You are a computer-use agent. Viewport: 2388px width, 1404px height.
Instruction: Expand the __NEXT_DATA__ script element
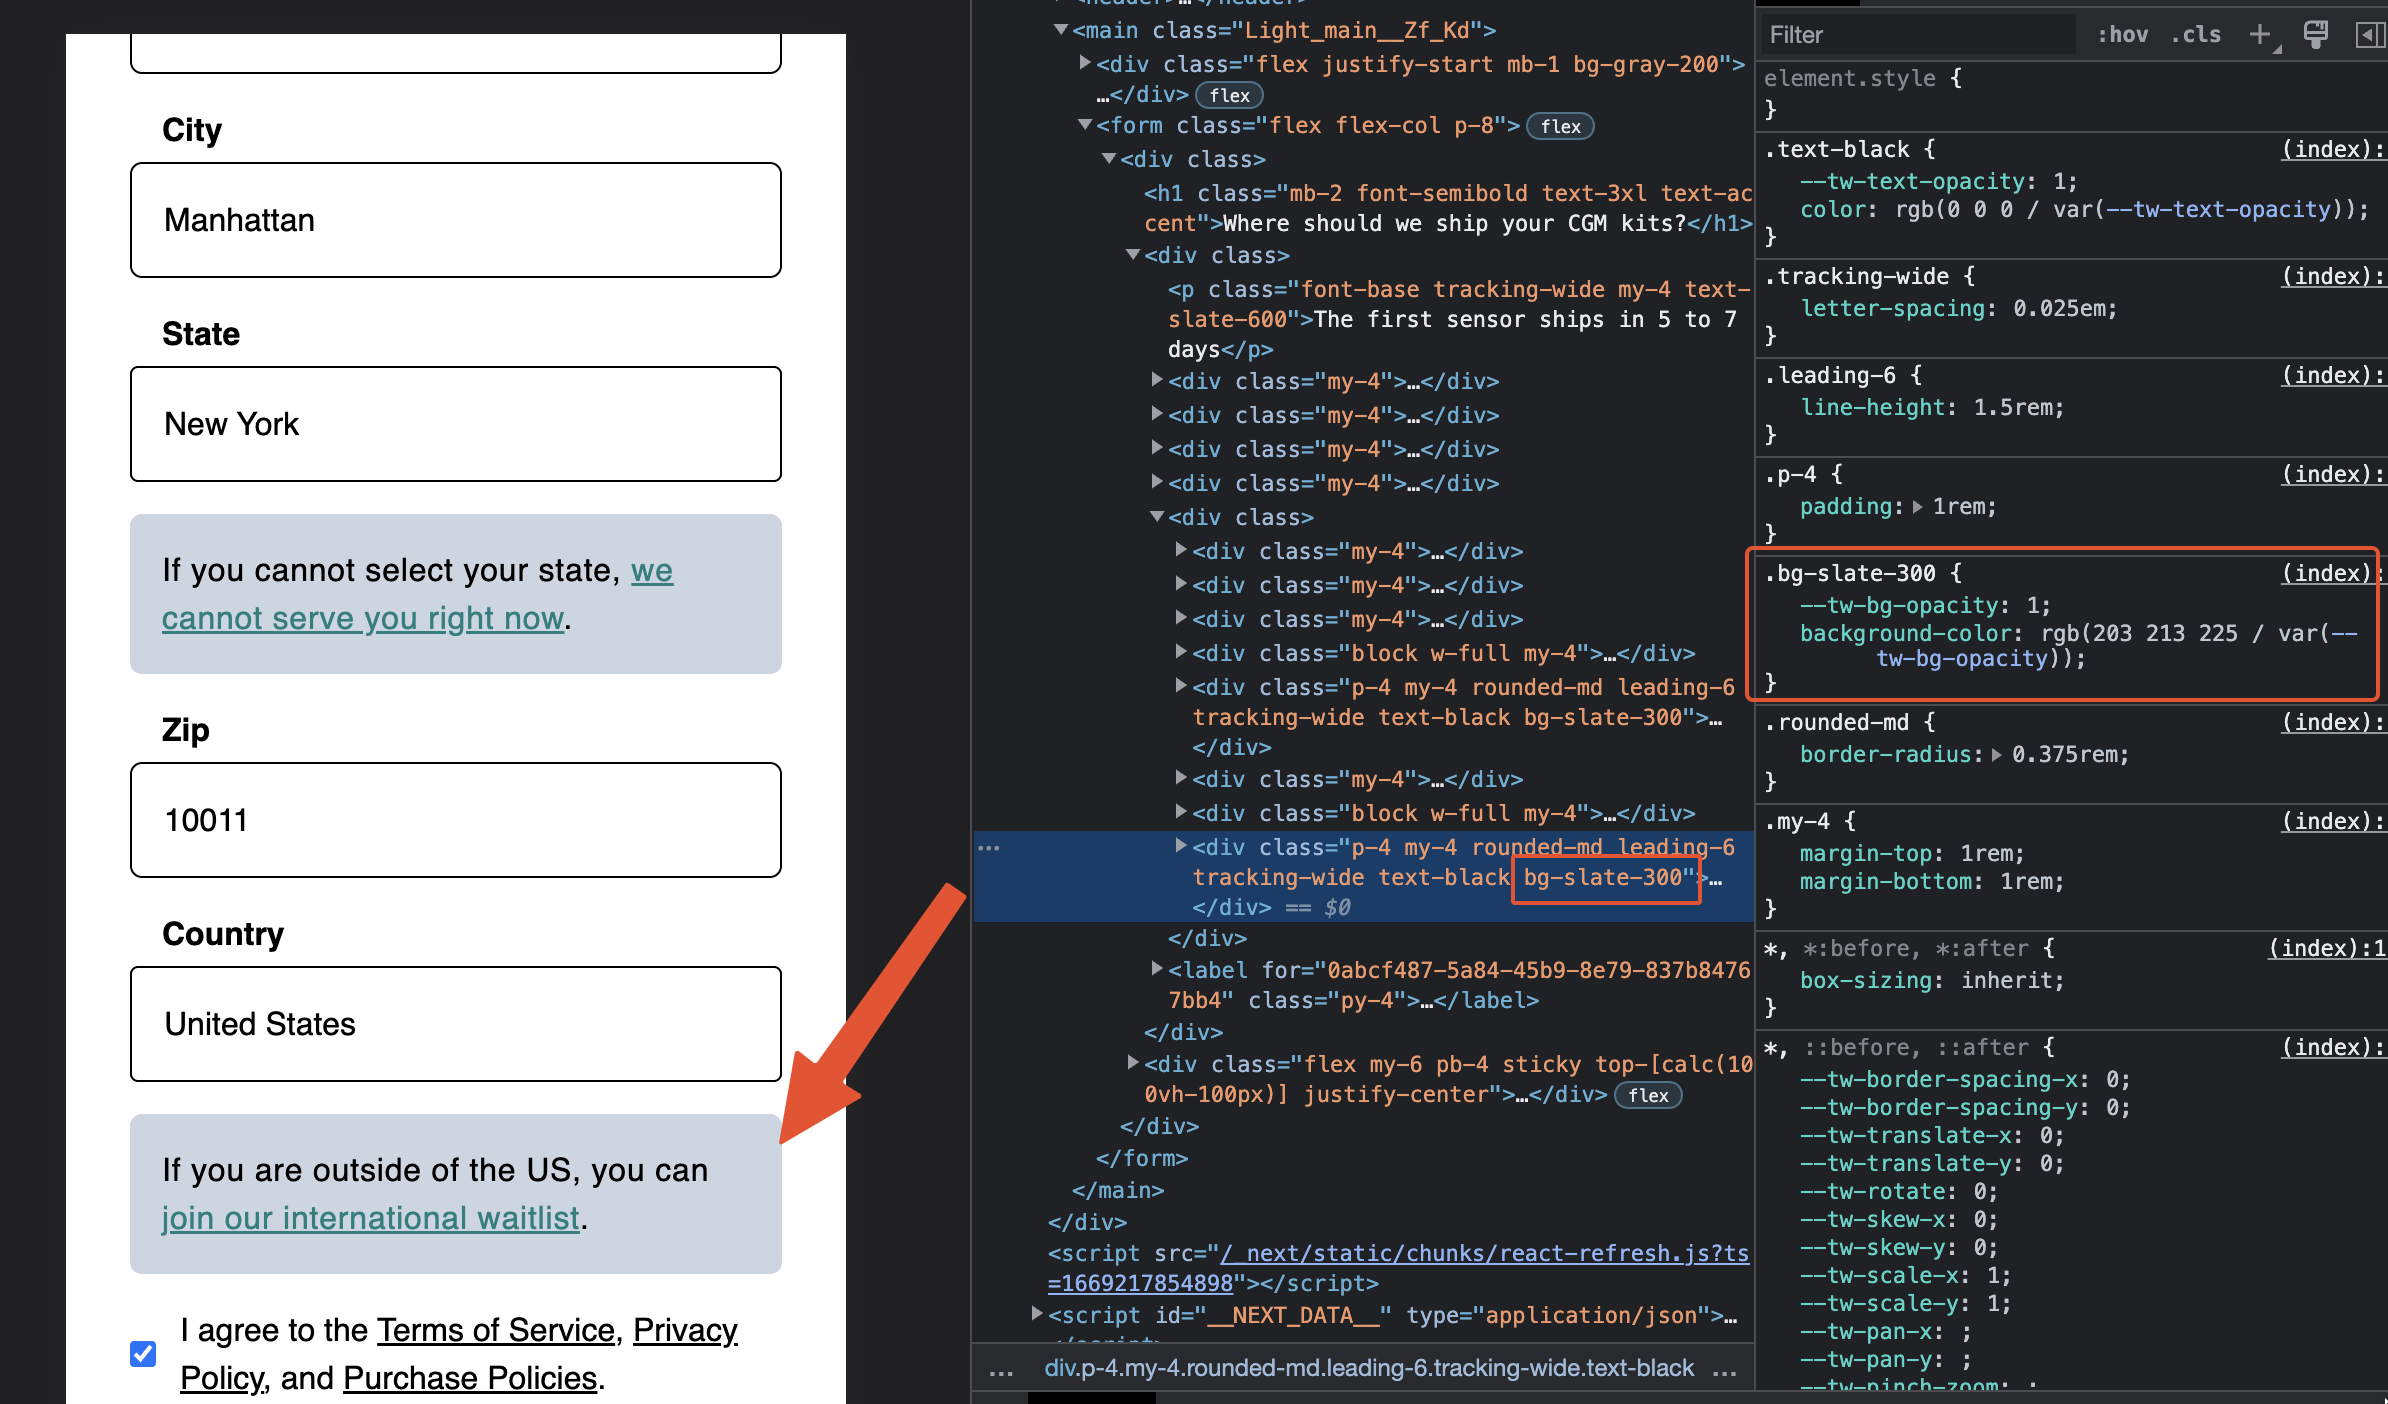point(1036,1314)
